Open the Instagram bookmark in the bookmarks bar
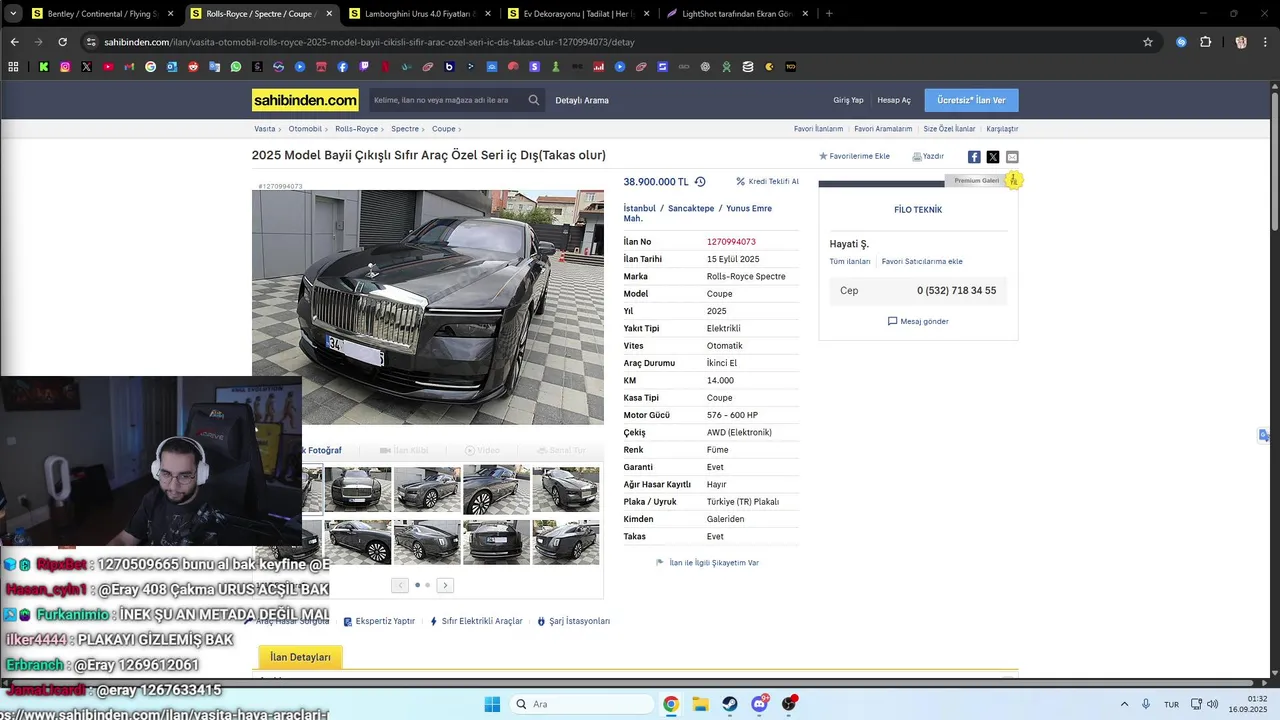Viewport: 1280px width, 720px height. pos(65,67)
